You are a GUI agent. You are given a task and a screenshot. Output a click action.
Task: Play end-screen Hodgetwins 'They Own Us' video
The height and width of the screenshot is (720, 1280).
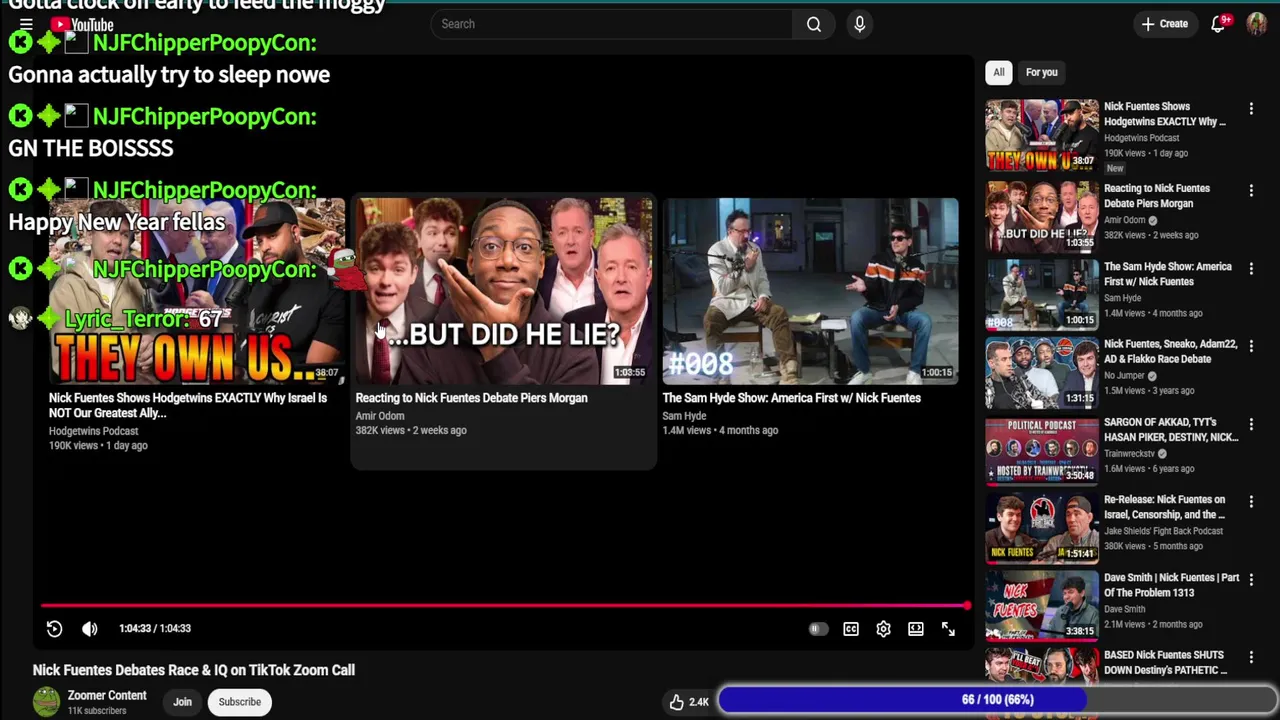point(196,291)
